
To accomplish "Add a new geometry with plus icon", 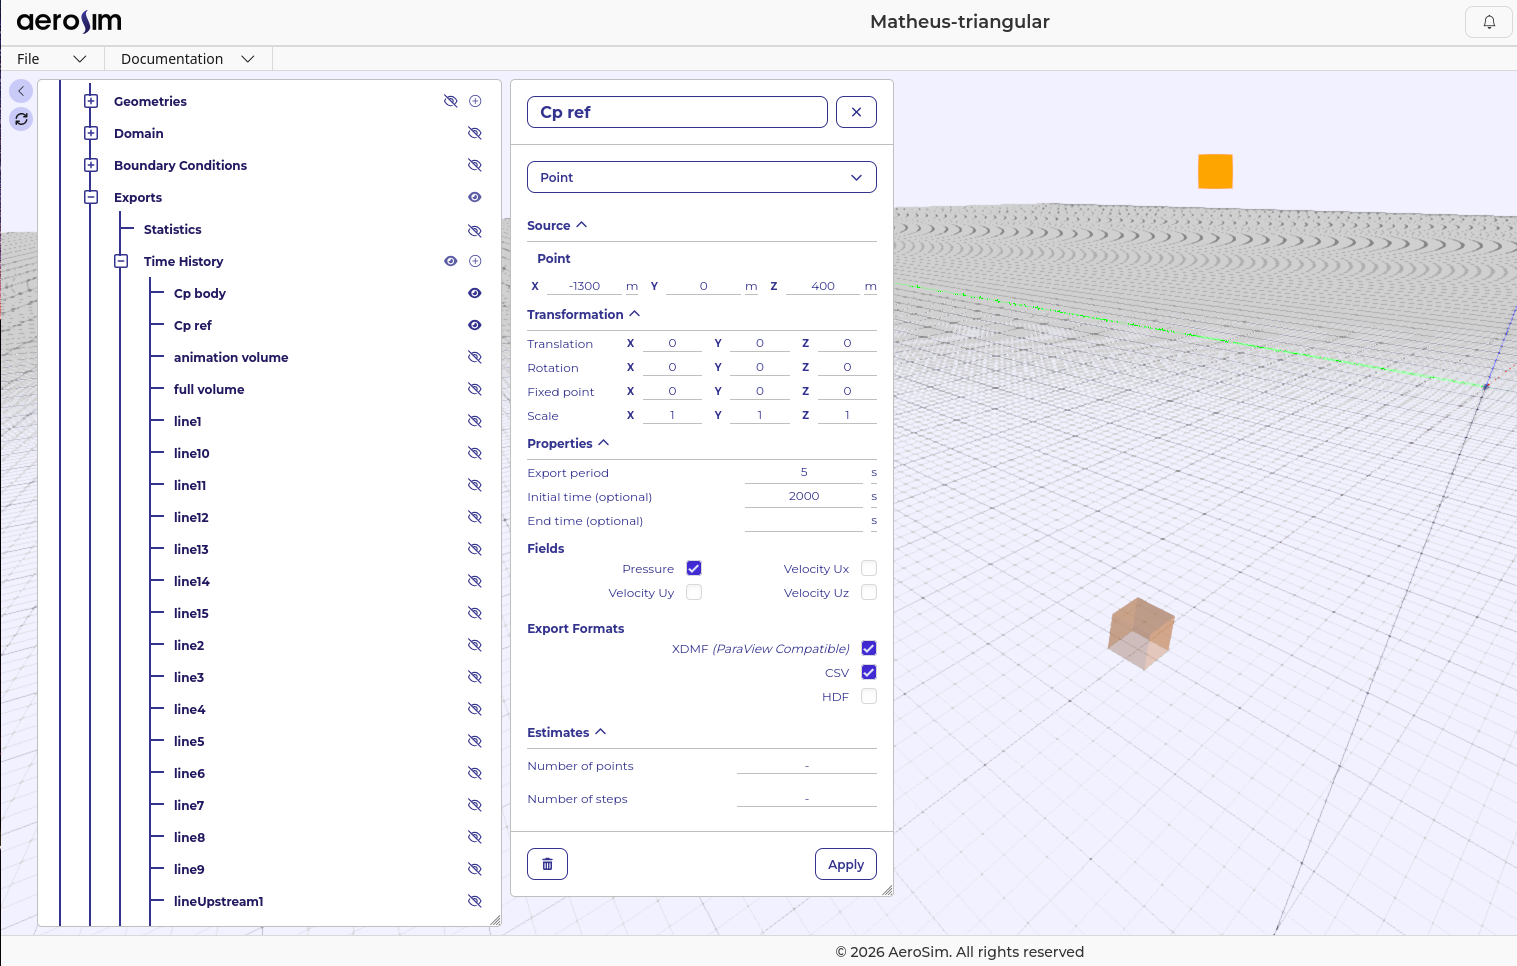I will pyautogui.click(x=476, y=101).
